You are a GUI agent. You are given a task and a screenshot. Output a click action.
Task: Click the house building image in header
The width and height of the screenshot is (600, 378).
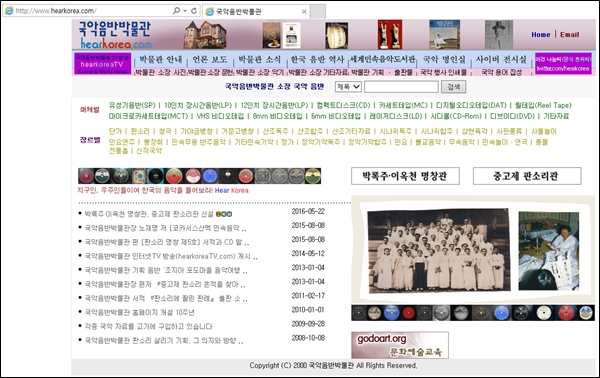[x=205, y=35]
